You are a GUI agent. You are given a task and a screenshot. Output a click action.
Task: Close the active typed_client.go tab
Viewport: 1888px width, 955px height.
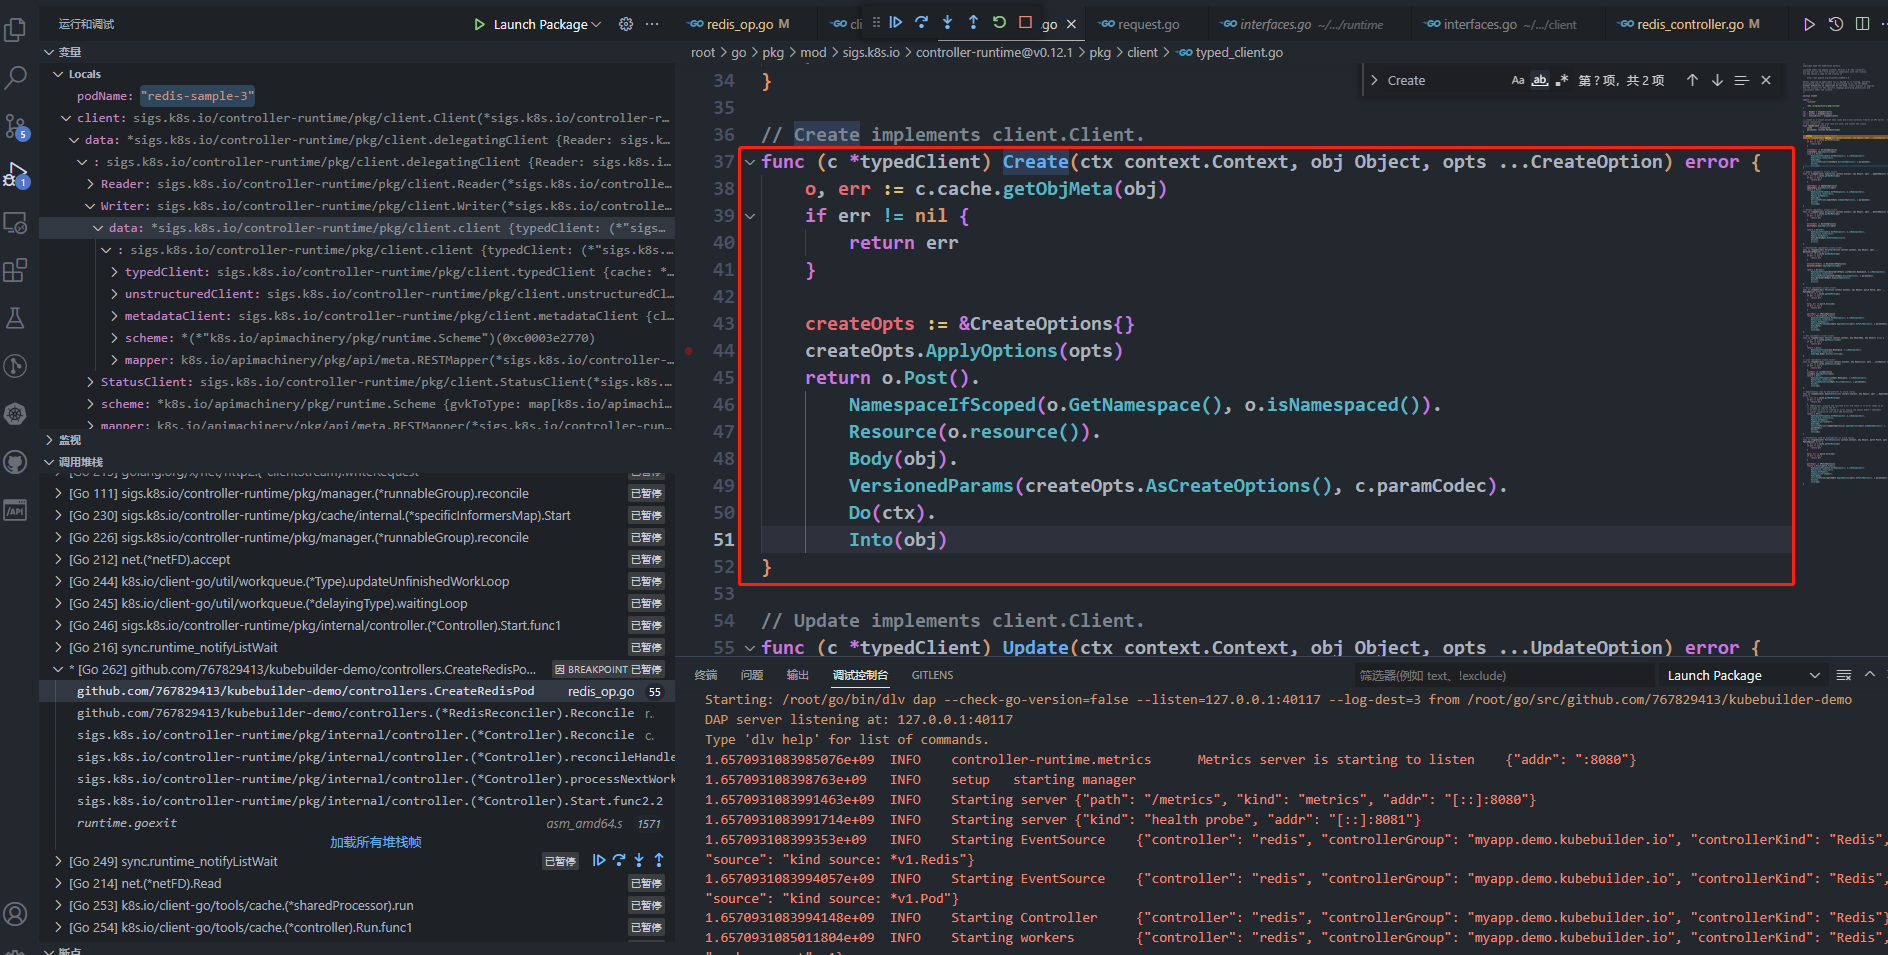pos(1071,24)
